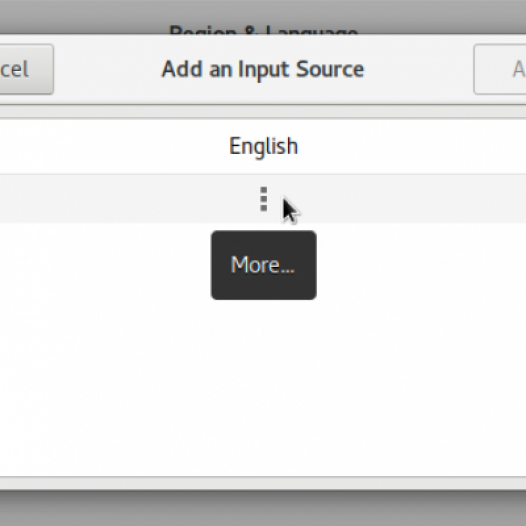The width and height of the screenshot is (526, 526).
Task: Click the Add an Input Source title
Action: coord(263,69)
